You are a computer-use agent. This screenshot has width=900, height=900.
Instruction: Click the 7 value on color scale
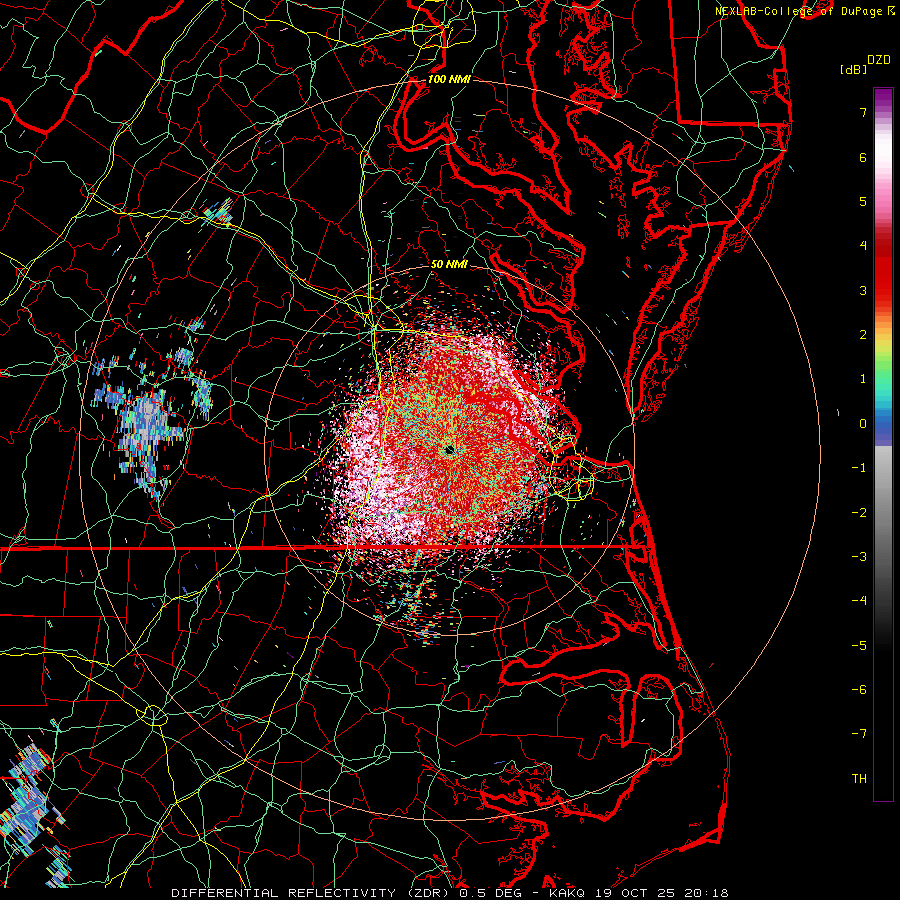coord(863,112)
